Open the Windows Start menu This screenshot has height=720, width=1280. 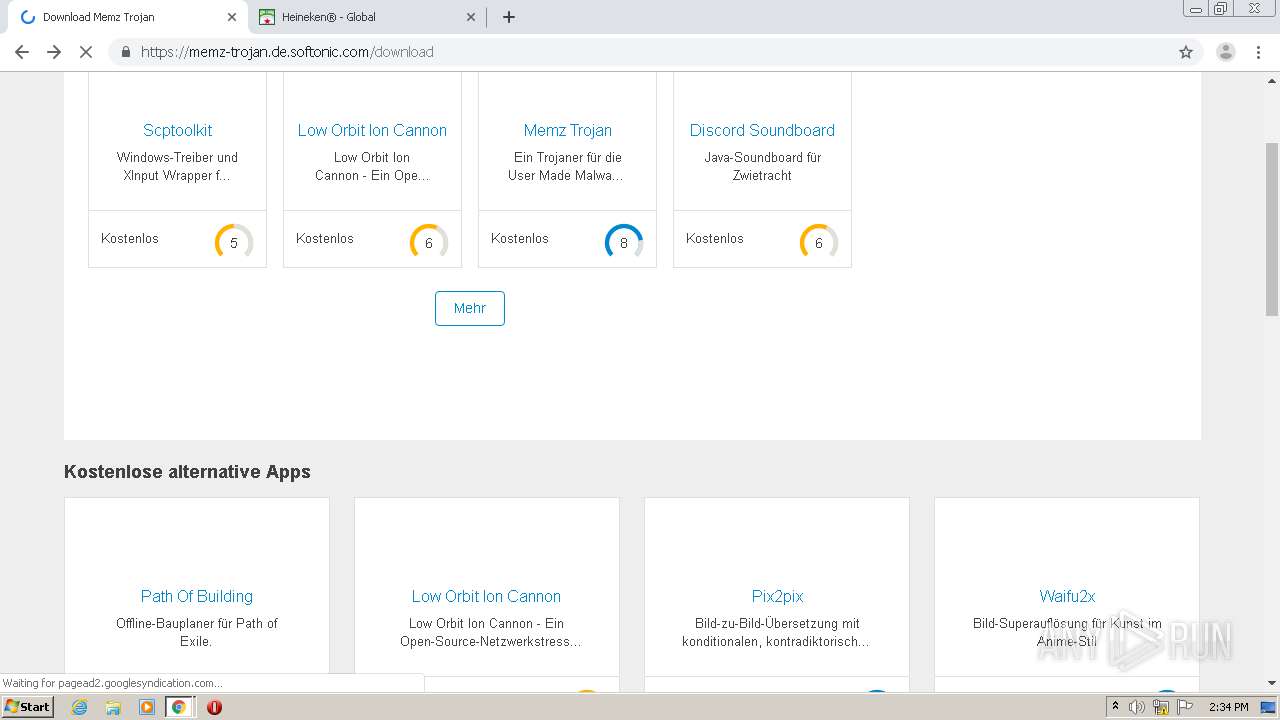(27, 706)
